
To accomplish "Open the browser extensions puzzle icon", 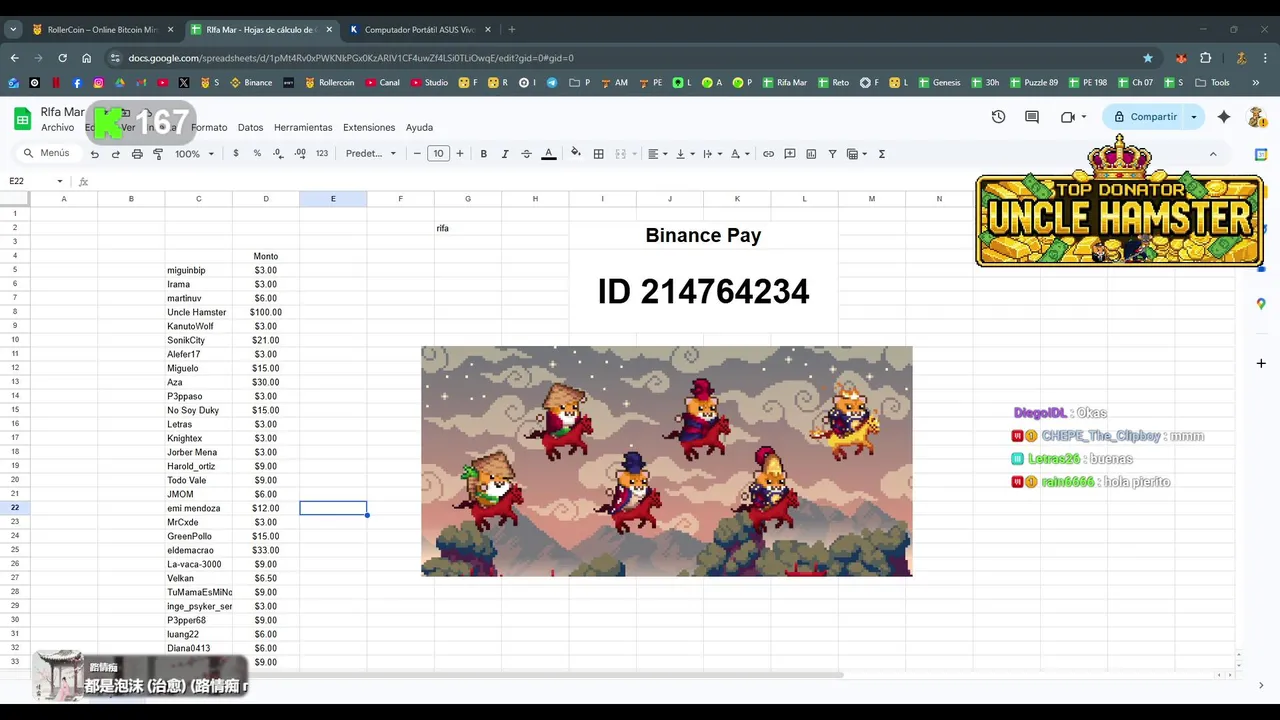I will point(1206,58).
